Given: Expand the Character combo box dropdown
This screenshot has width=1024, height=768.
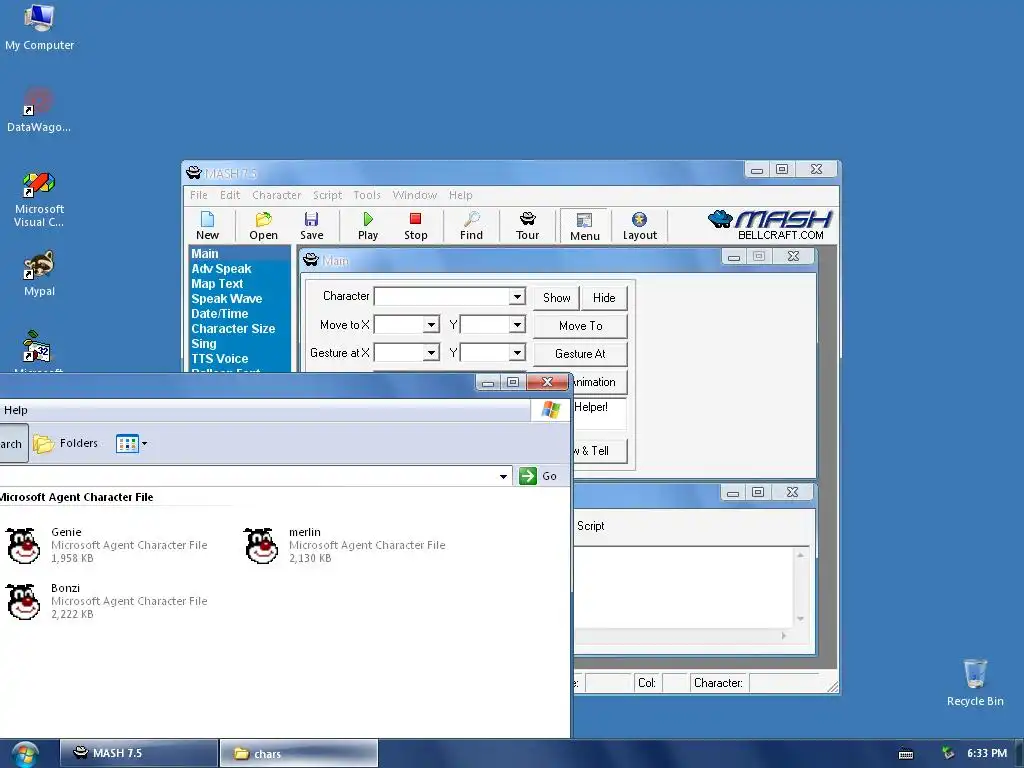Looking at the screenshot, I should click(x=517, y=296).
